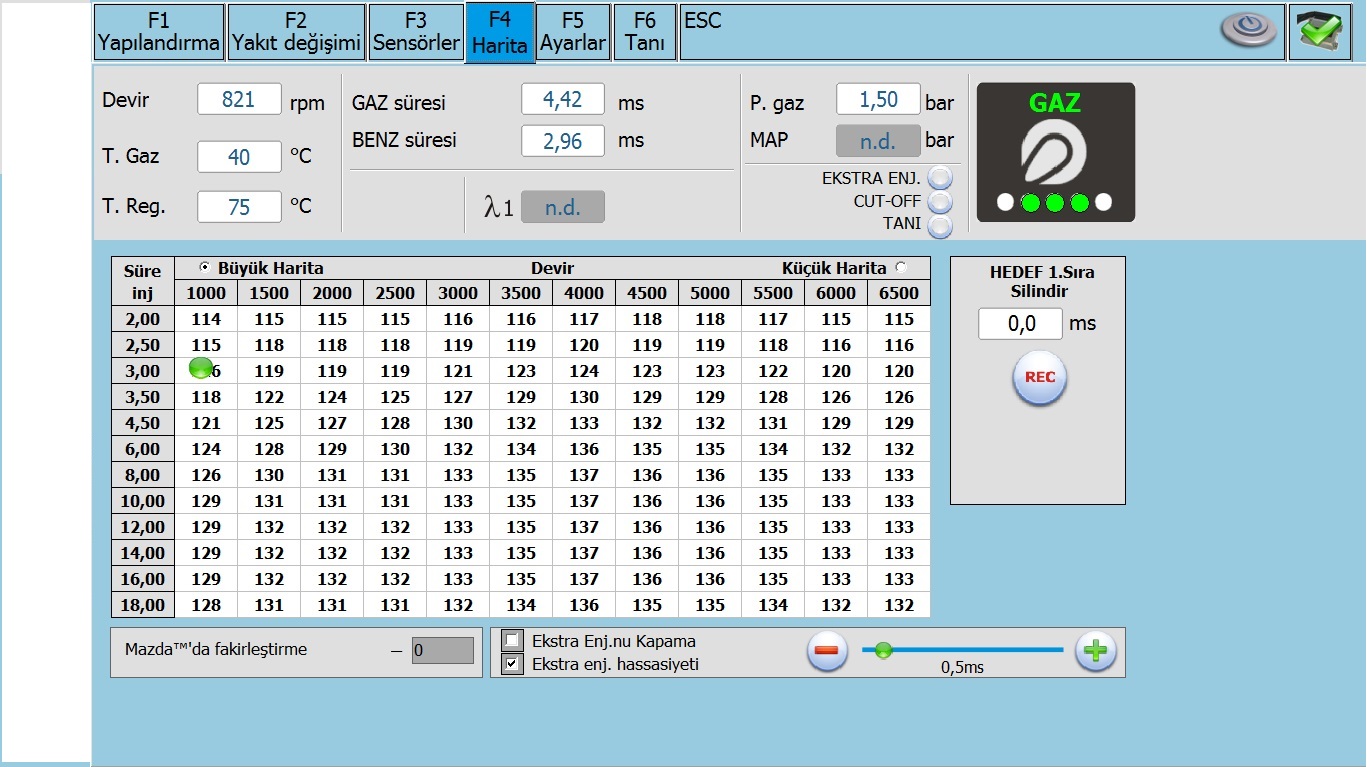Click the 6500 rpm column header
The height and width of the screenshot is (767, 1367).
point(899,293)
